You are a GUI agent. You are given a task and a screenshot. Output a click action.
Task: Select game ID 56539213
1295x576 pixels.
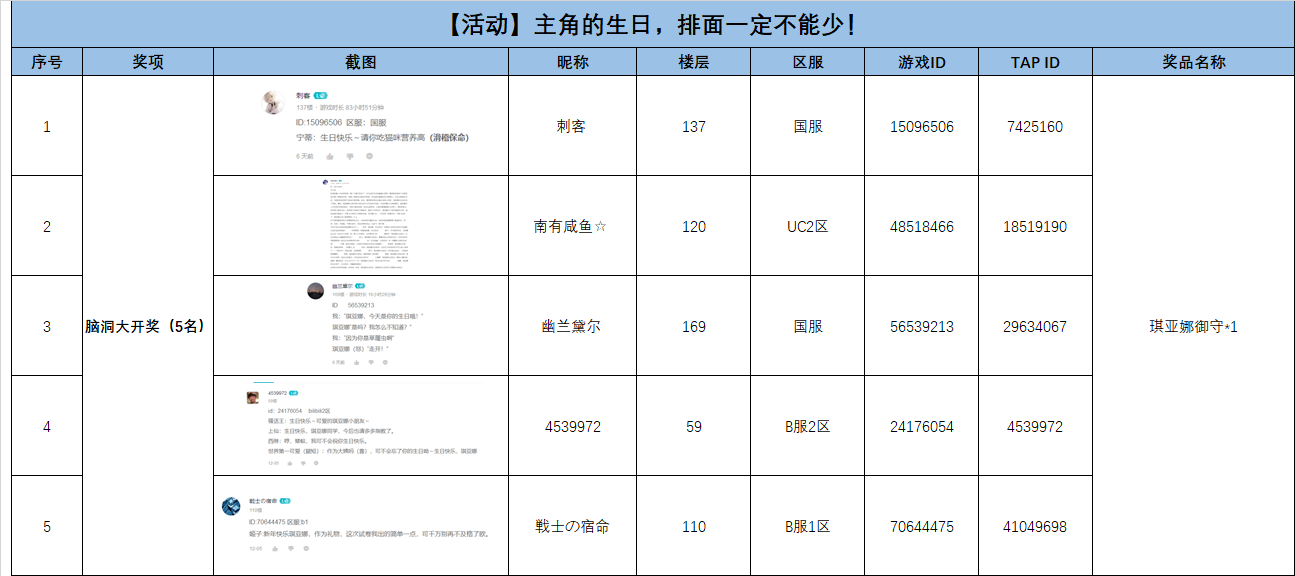pyautogui.click(x=922, y=326)
